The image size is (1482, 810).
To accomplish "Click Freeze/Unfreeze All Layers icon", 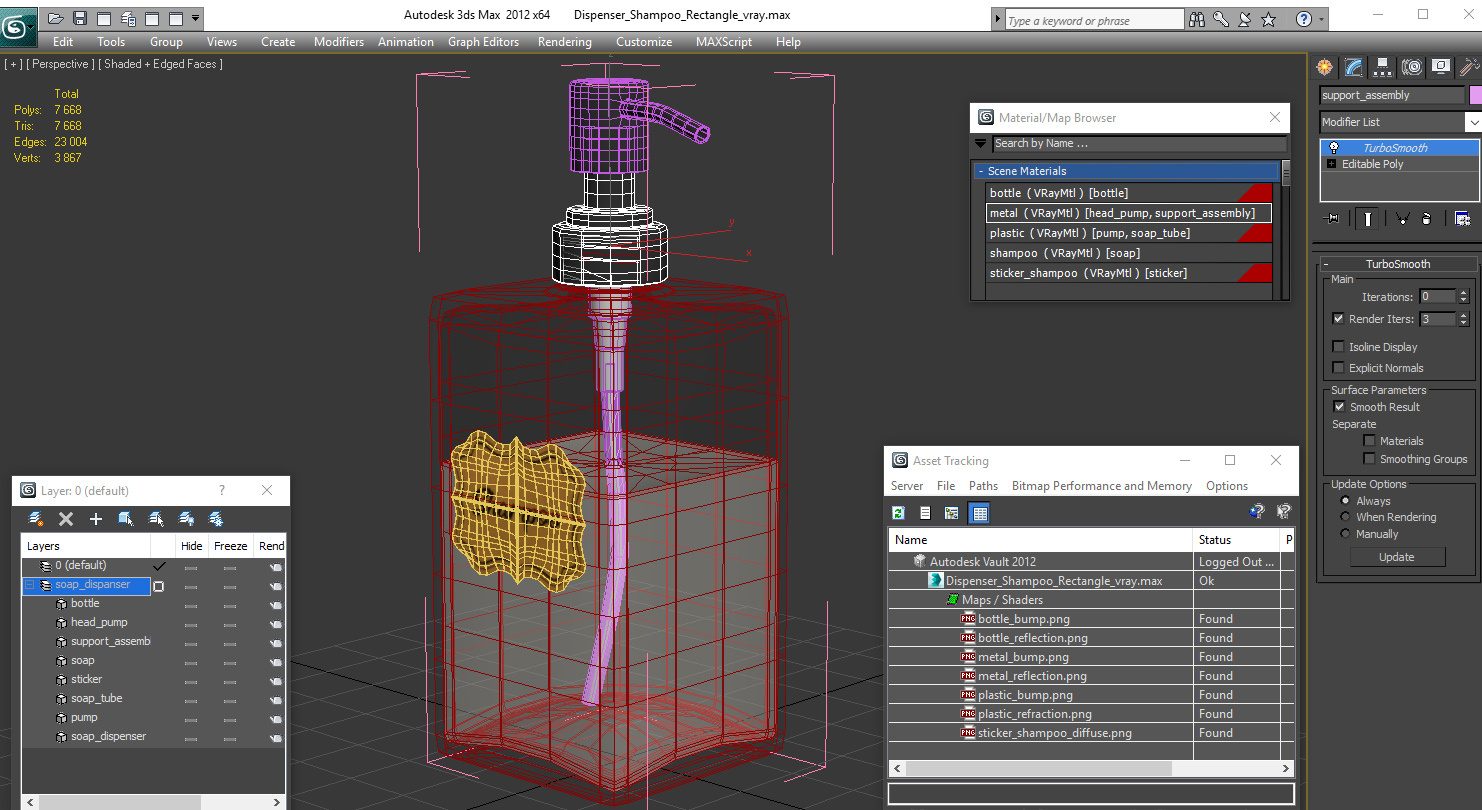I will click(215, 519).
